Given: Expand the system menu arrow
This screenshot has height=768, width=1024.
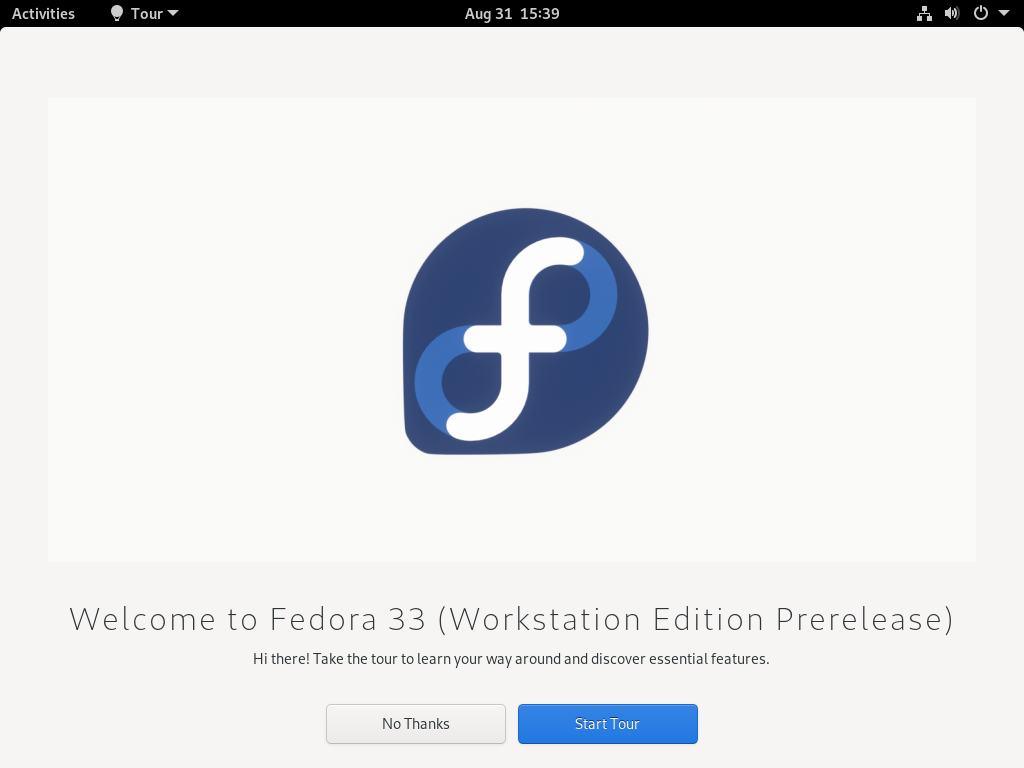Looking at the screenshot, I should click(1004, 14).
